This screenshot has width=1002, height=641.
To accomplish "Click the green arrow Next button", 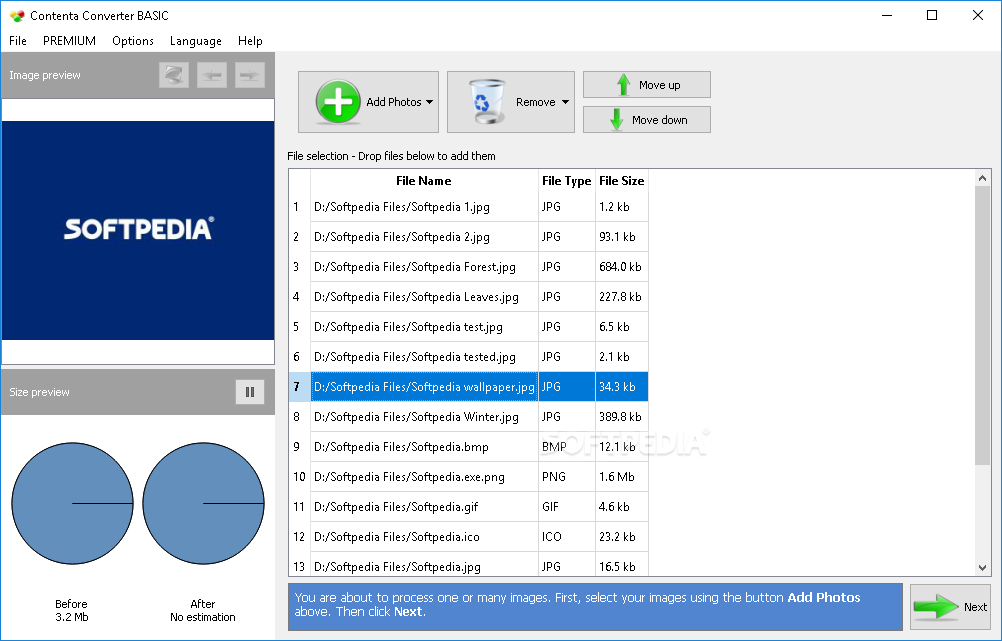I will tap(950, 606).
